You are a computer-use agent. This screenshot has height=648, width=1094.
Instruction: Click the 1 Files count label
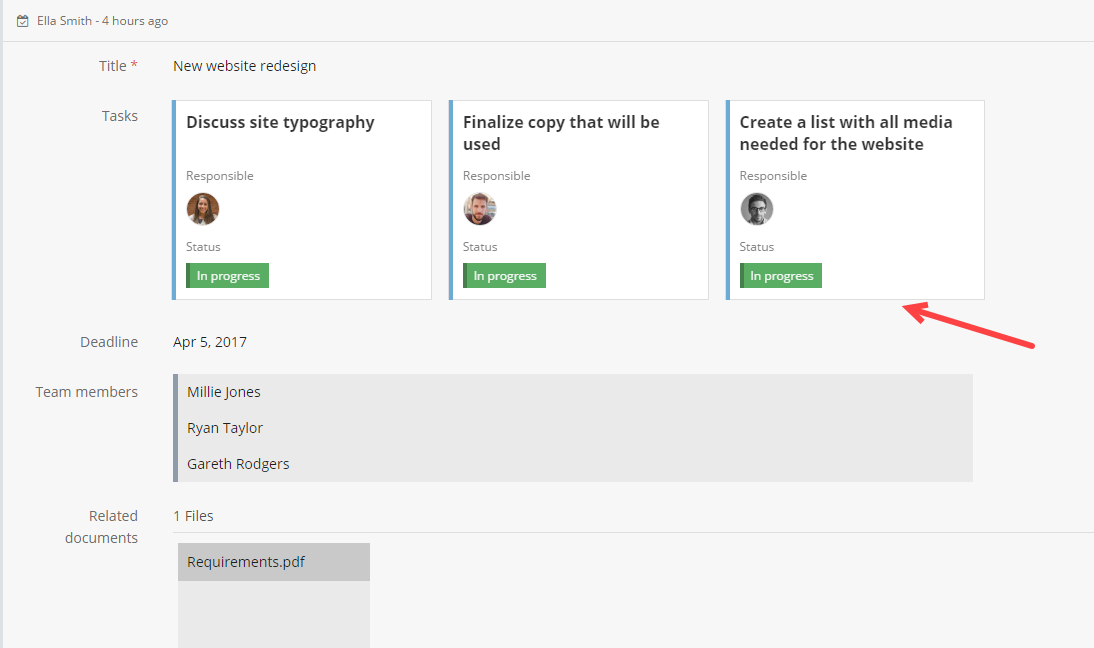(193, 516)
